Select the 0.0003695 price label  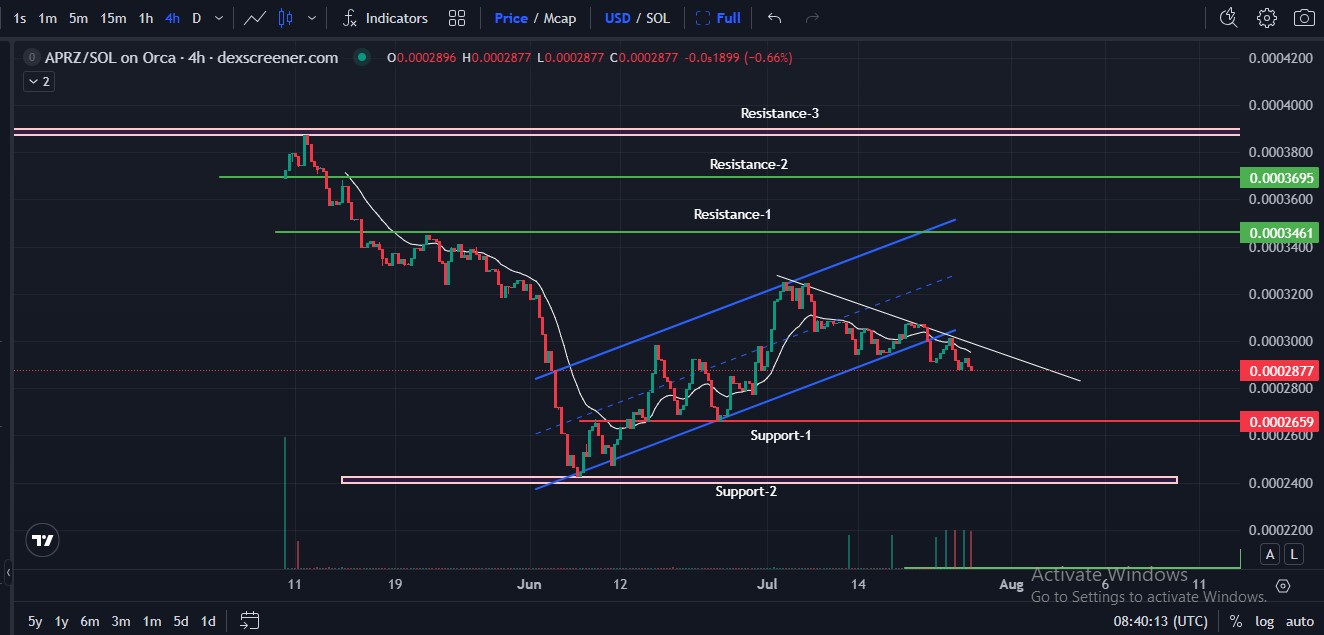click(x=1280, y=177)
